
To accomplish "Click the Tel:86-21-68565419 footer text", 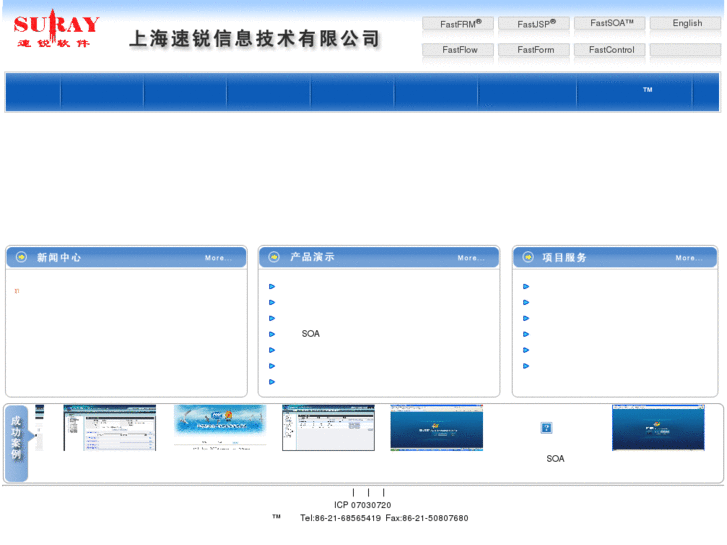I will tap(340, 518).
